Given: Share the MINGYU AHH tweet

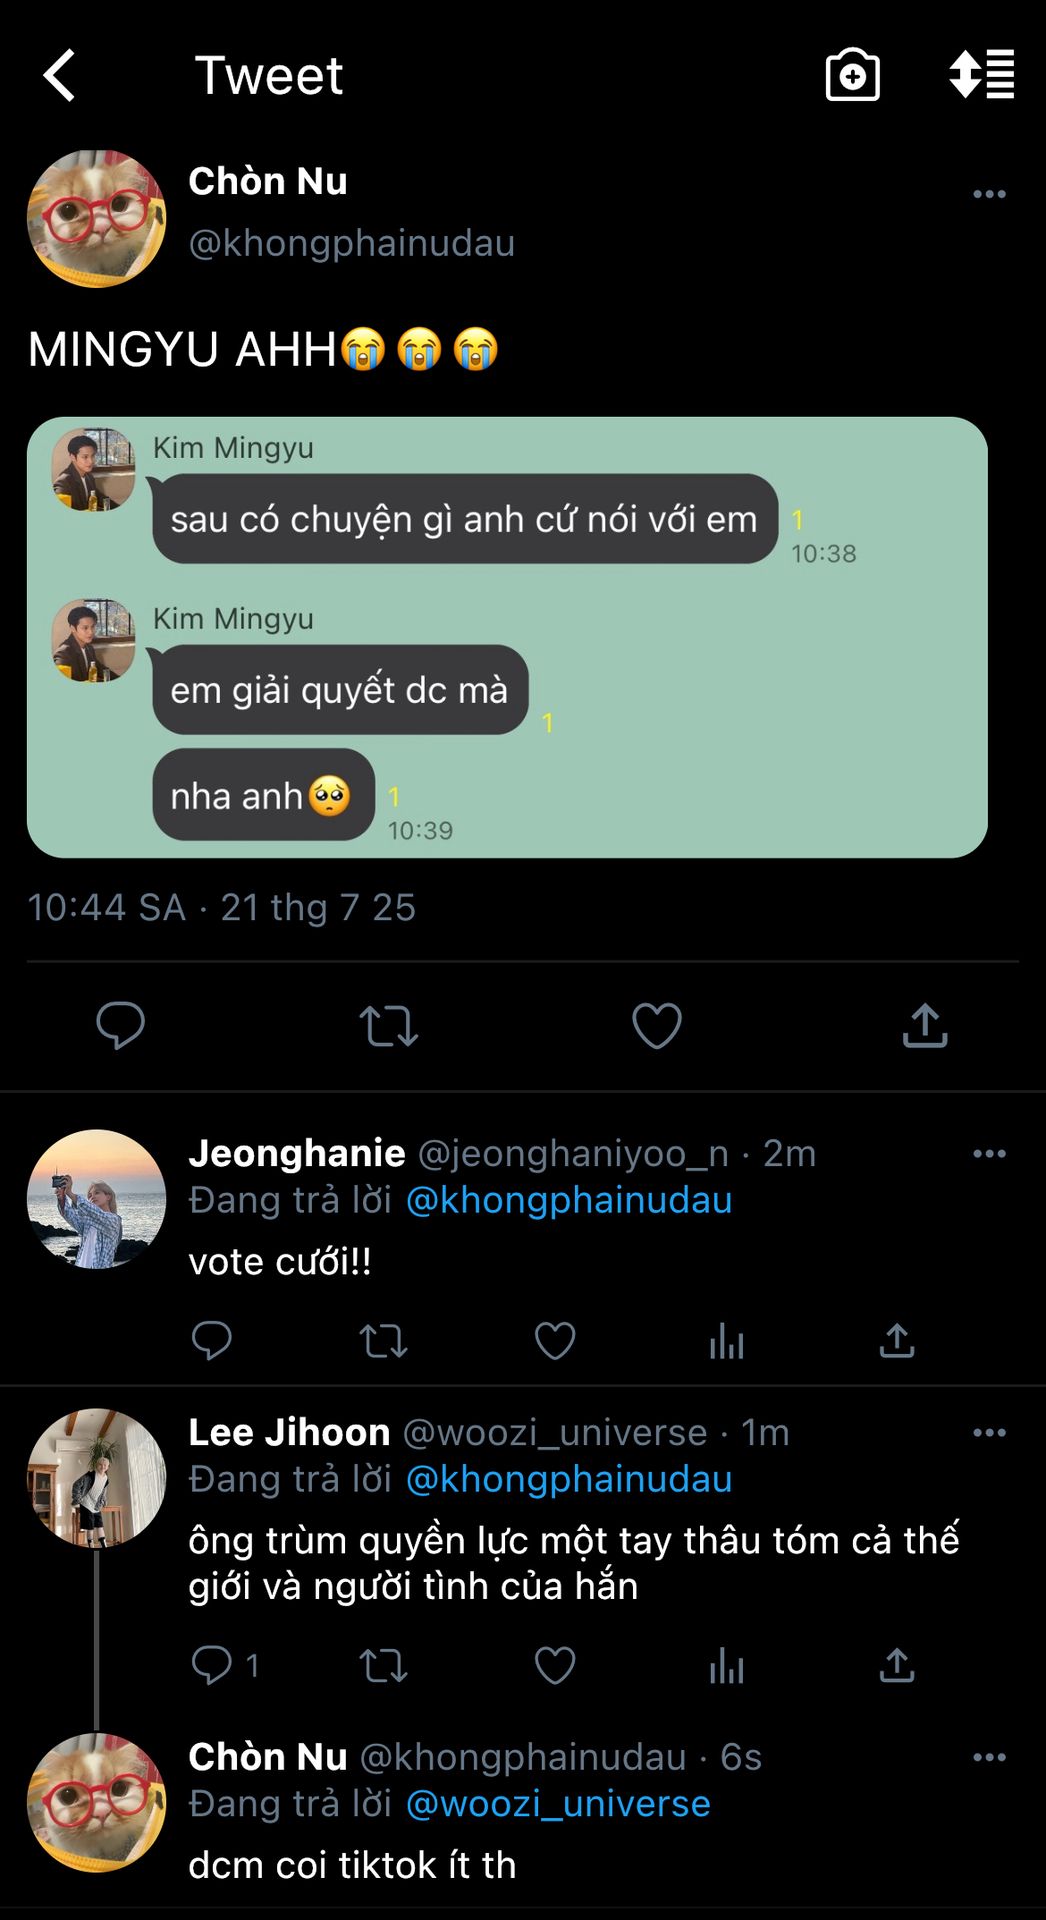Looking at the screenshot, I should click(925, 1025).
